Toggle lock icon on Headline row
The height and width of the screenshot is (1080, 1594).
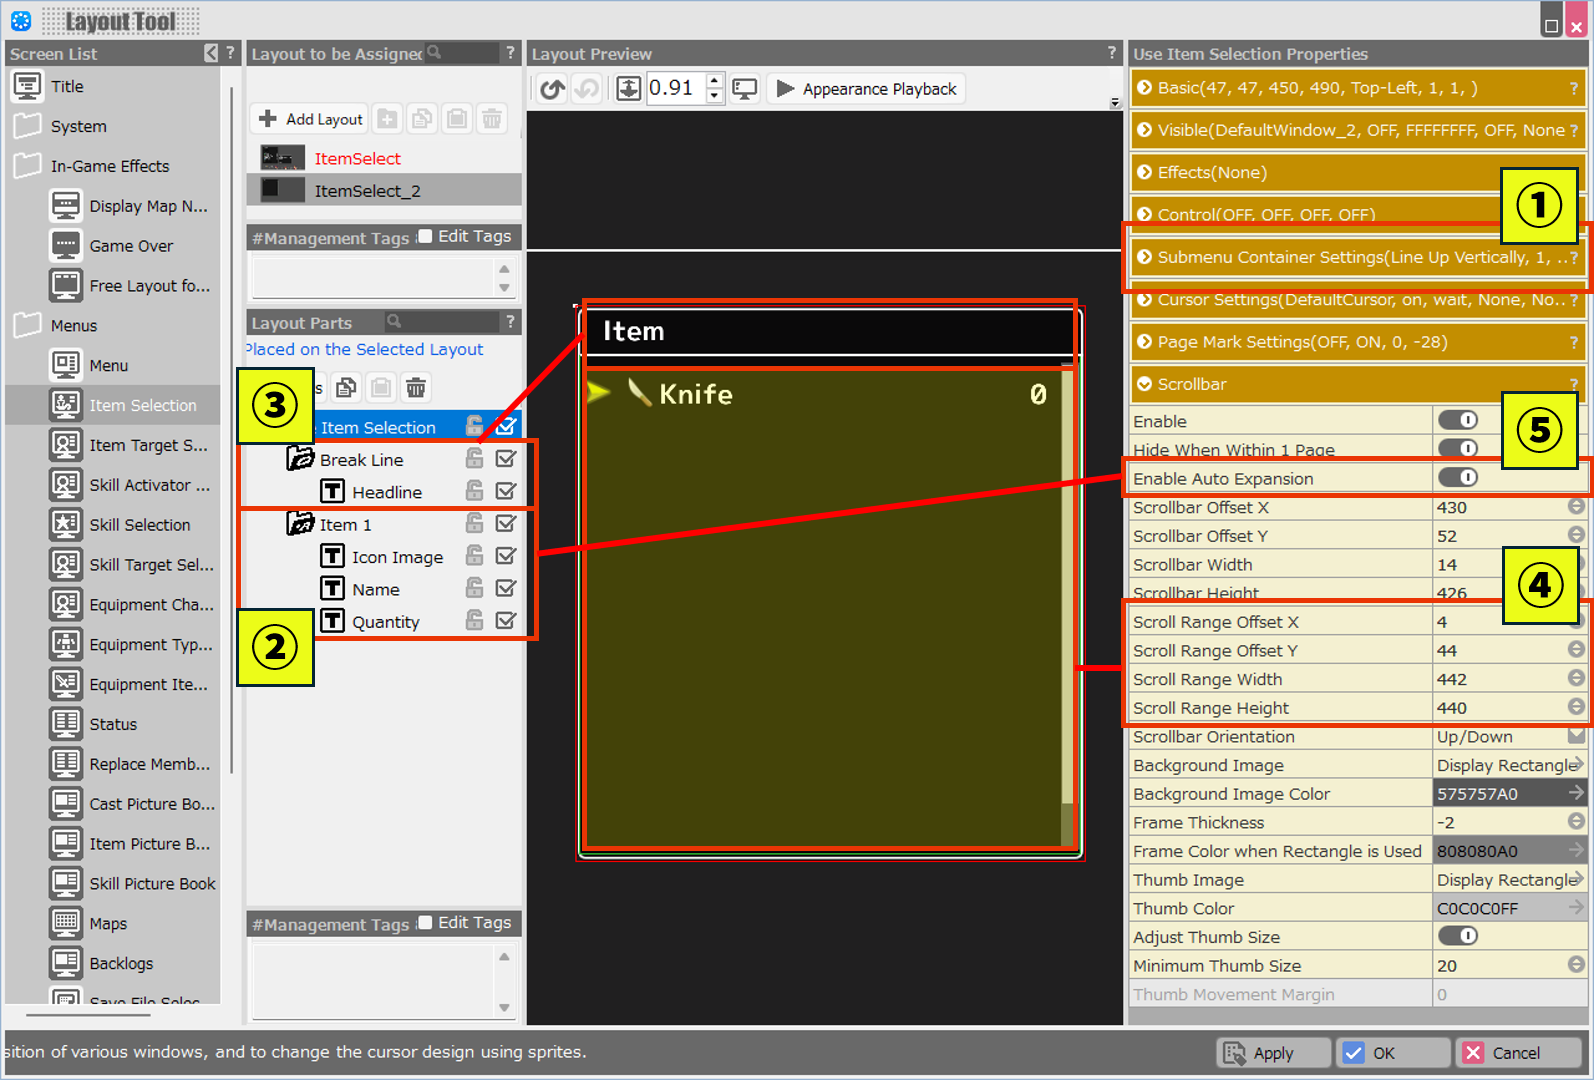(474, 491)
